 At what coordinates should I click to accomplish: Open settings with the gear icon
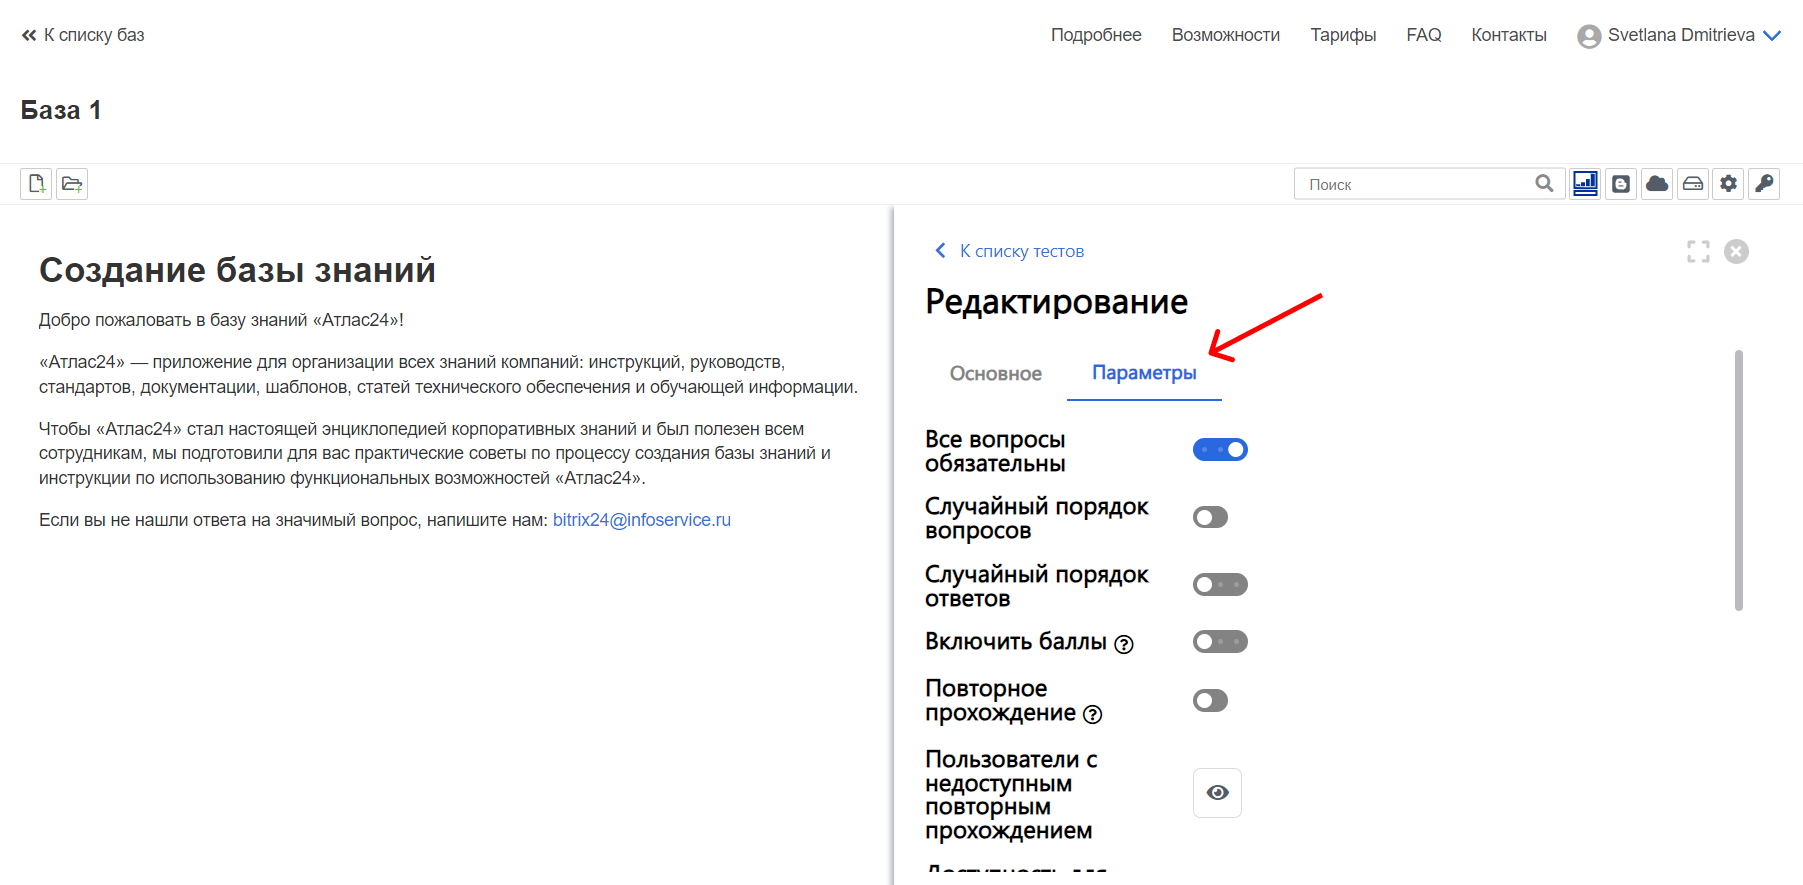1729,184
